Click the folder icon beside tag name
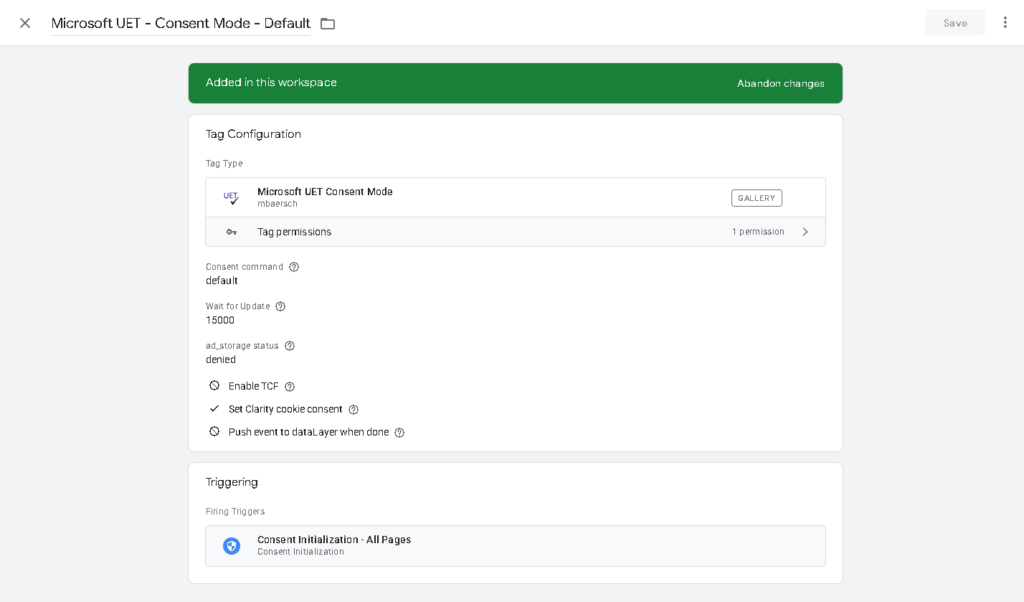The width and height of the screenshot is (1024, 602). [x=327, y=23]
